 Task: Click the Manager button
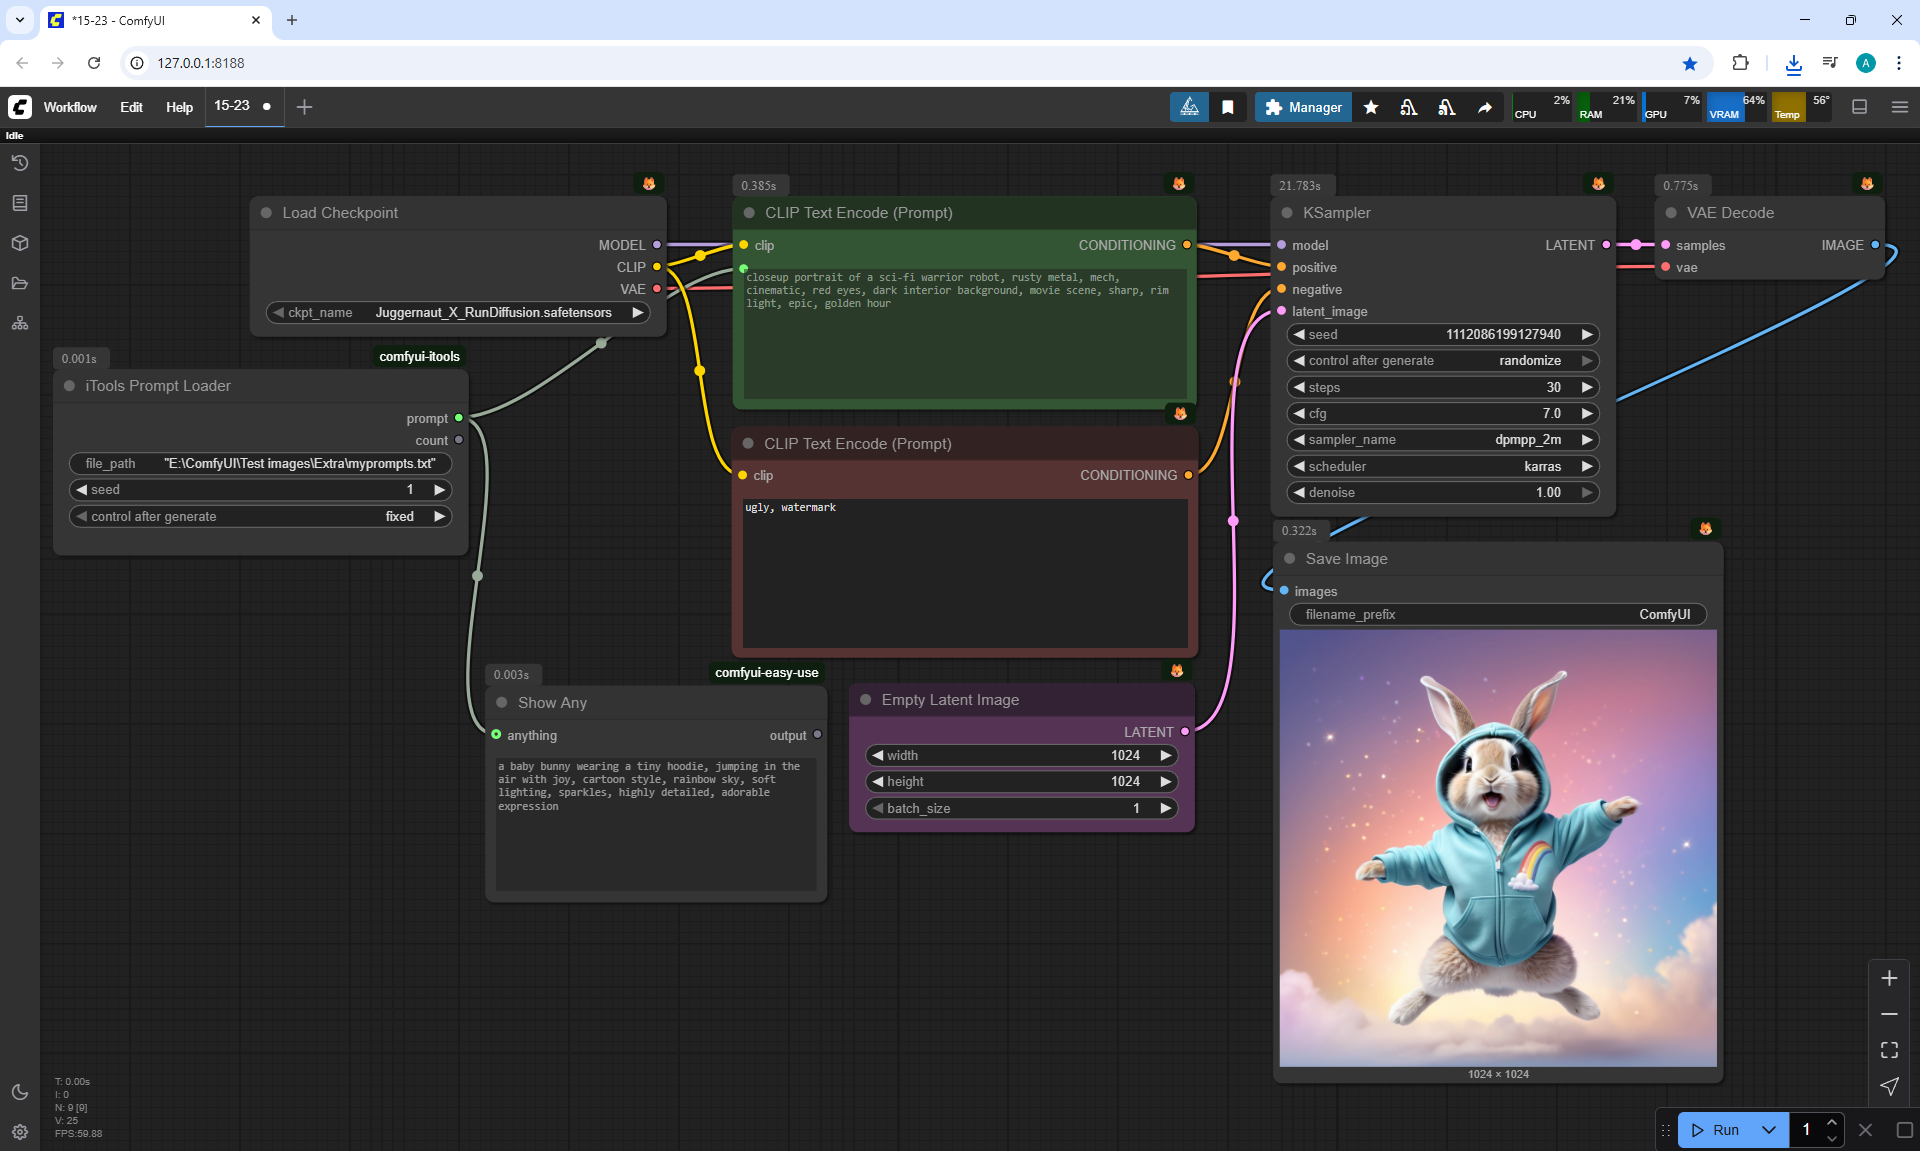tap(1303, 107)
